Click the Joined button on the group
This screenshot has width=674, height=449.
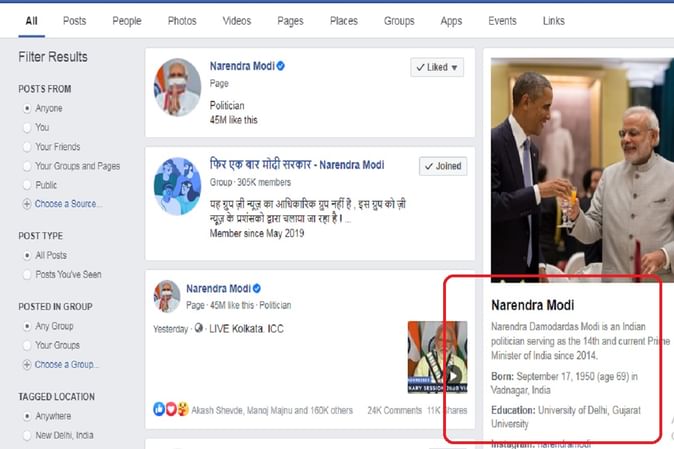443,167
